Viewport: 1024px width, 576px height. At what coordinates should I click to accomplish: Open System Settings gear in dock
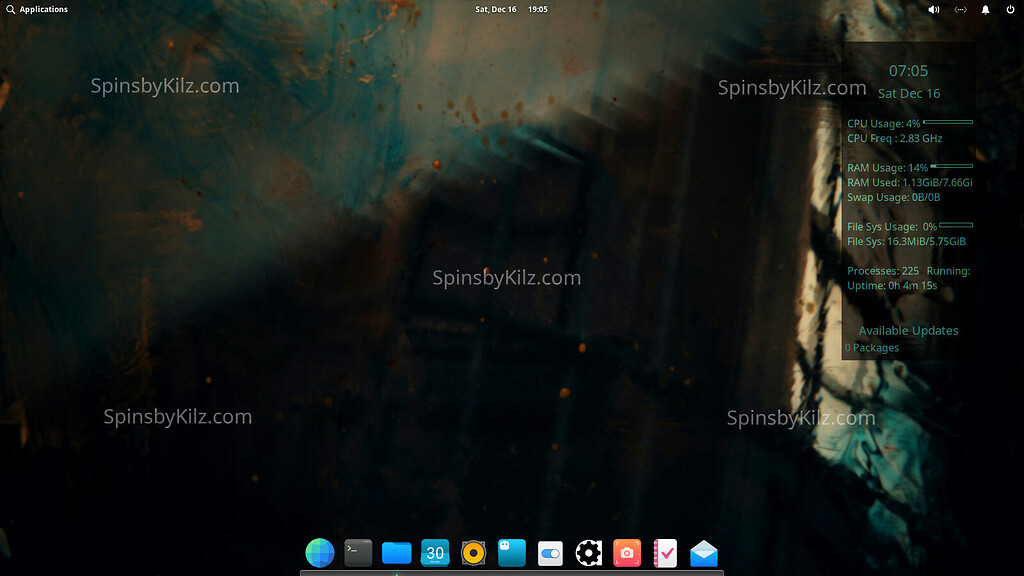[588, 552]
